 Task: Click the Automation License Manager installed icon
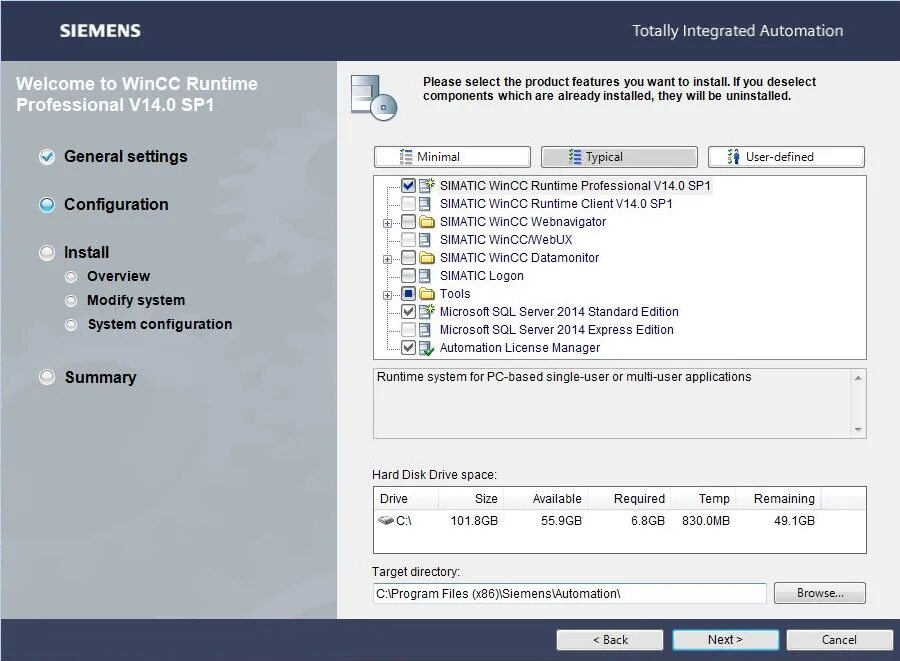[x=426, y=348]
